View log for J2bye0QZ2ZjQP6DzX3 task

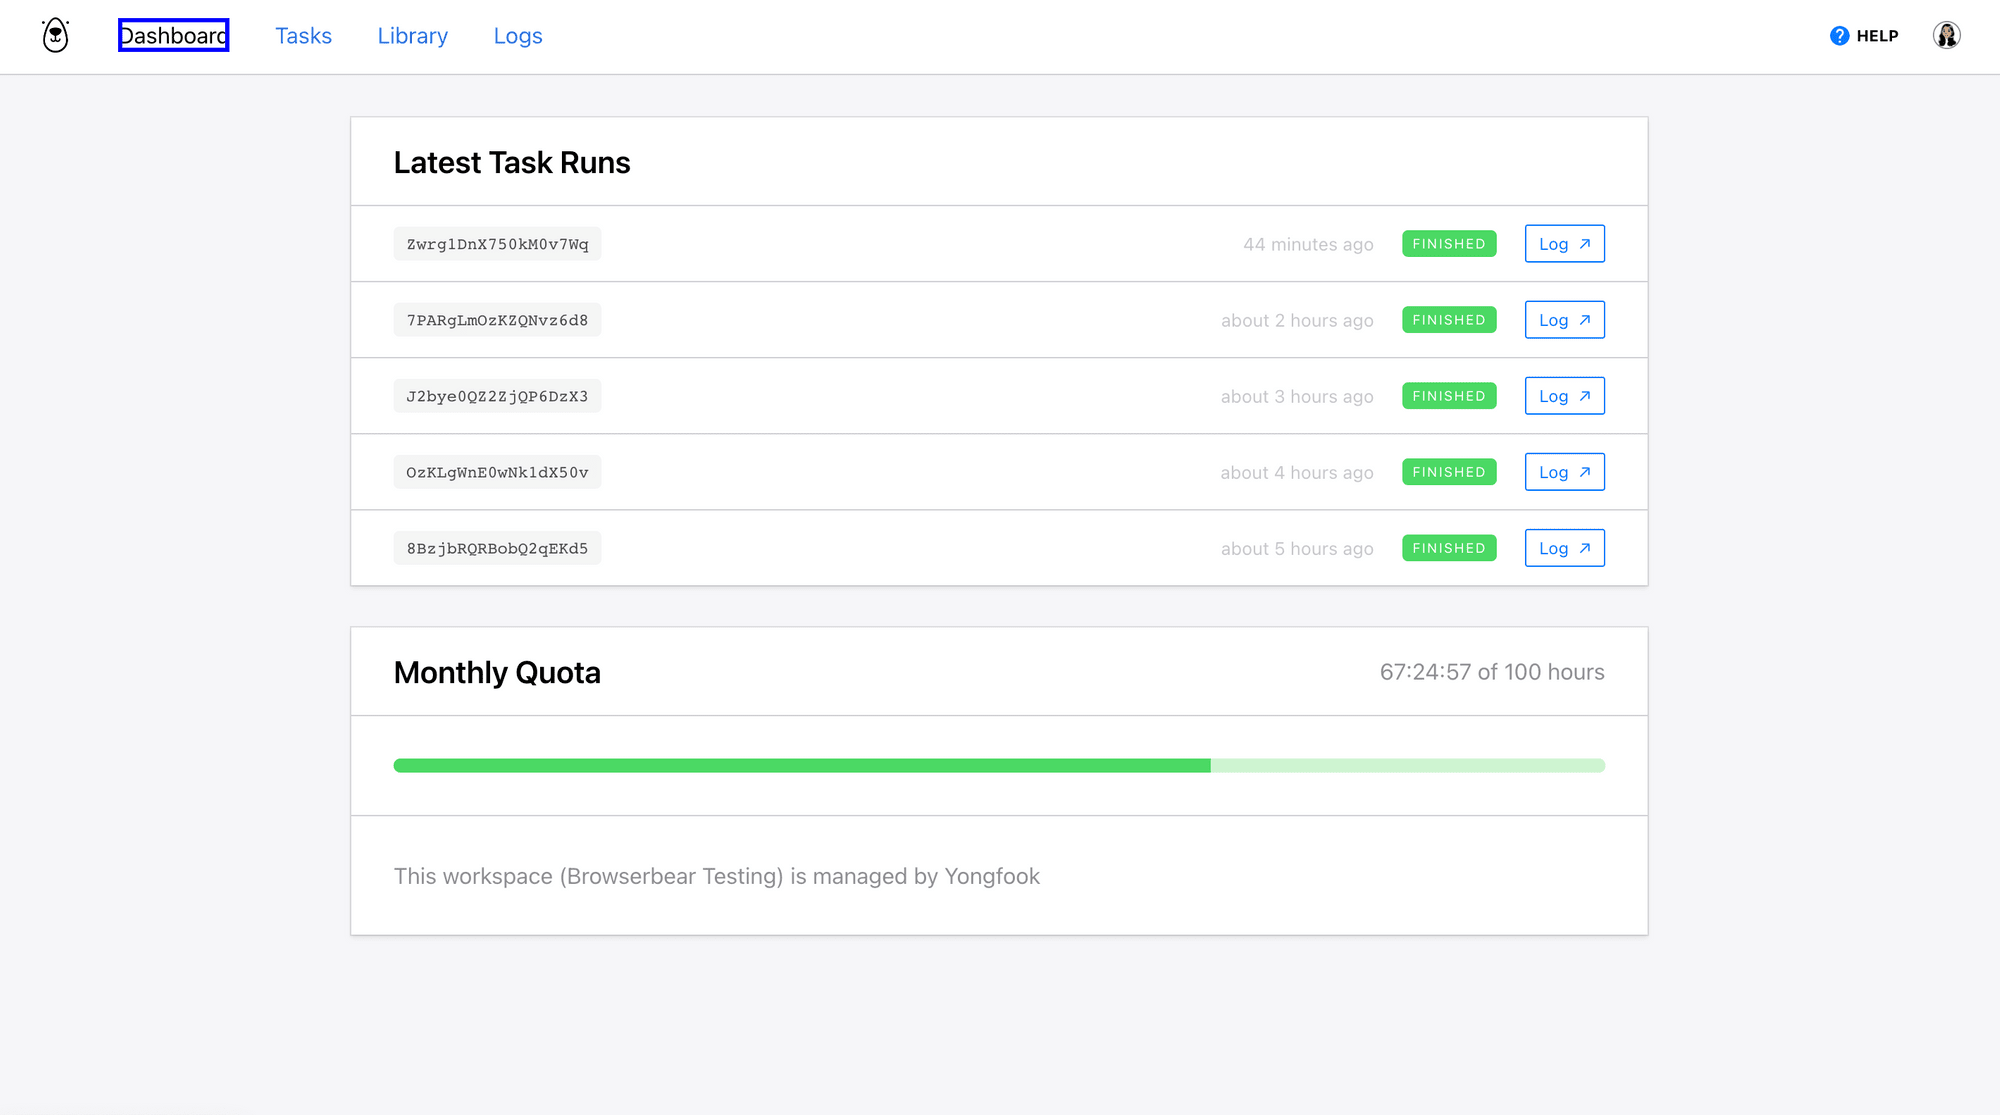[1563, 395]
